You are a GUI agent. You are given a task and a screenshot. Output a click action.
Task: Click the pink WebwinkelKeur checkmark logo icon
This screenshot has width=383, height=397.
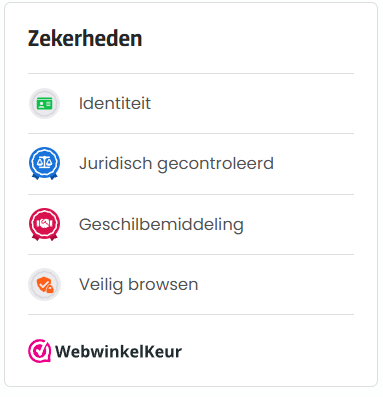39,351
